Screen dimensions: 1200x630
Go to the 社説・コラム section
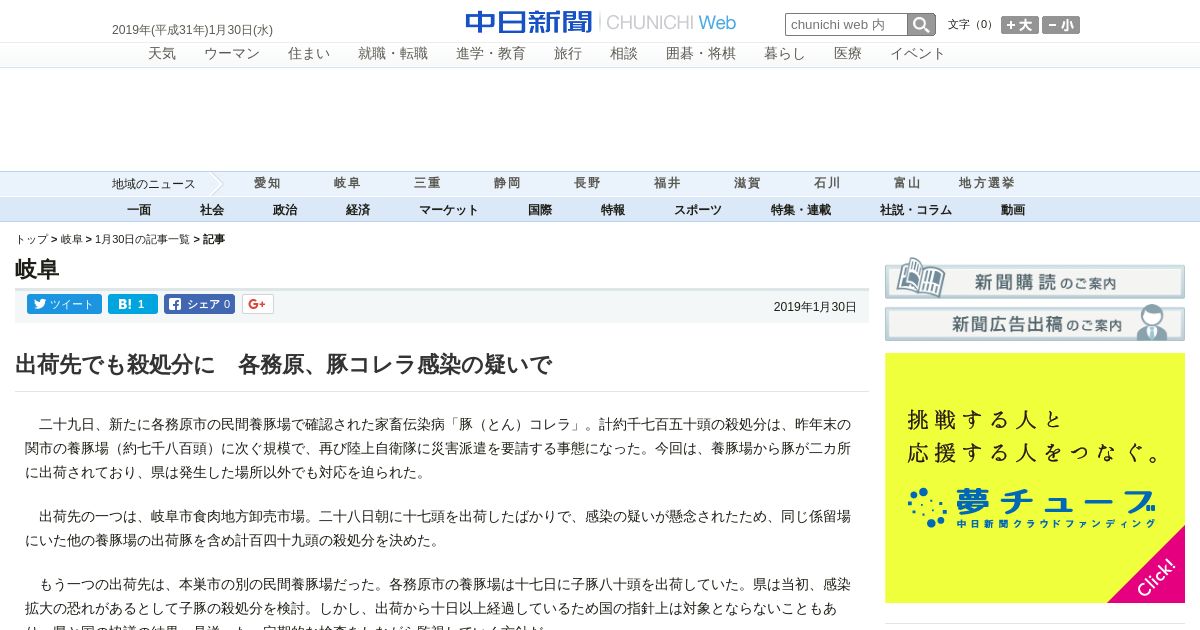916,210
